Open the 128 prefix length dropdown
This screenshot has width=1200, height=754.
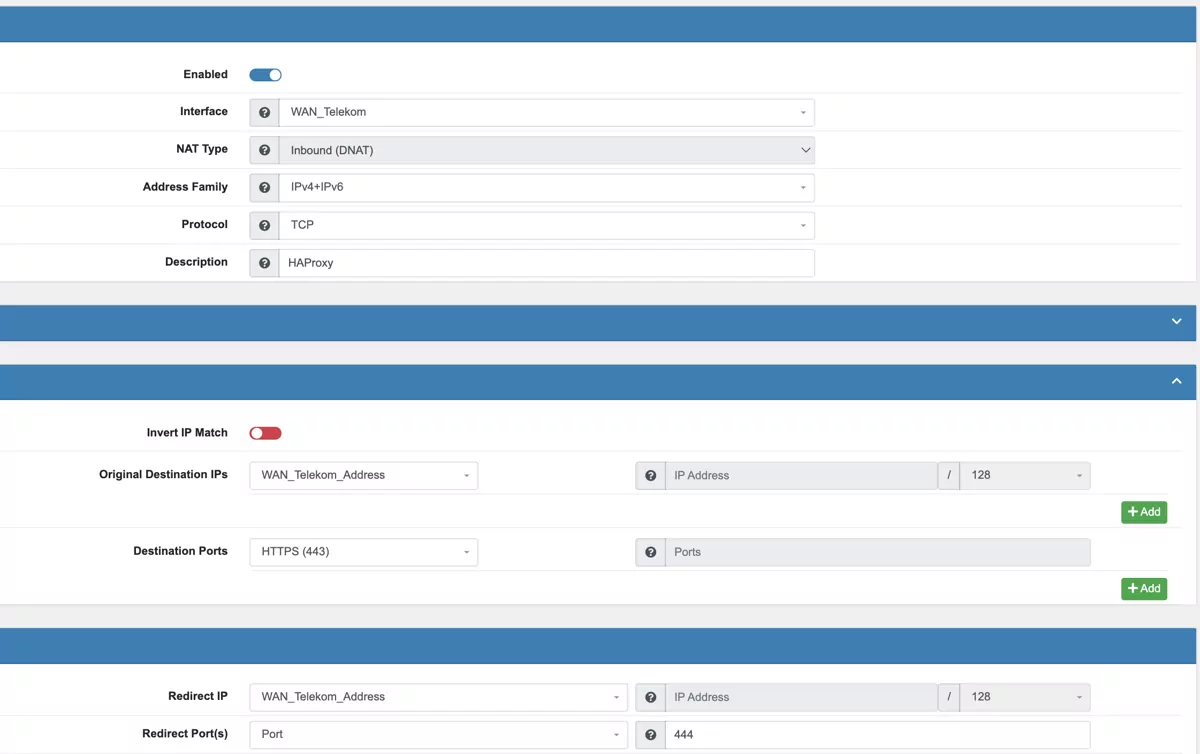click(x=1025, y=475)
